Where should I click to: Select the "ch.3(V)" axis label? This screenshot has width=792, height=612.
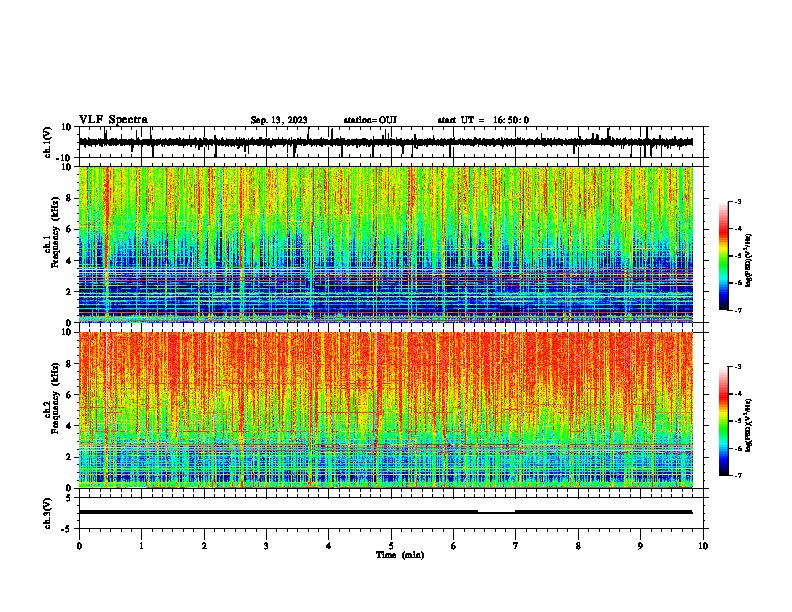pos(47,513)
